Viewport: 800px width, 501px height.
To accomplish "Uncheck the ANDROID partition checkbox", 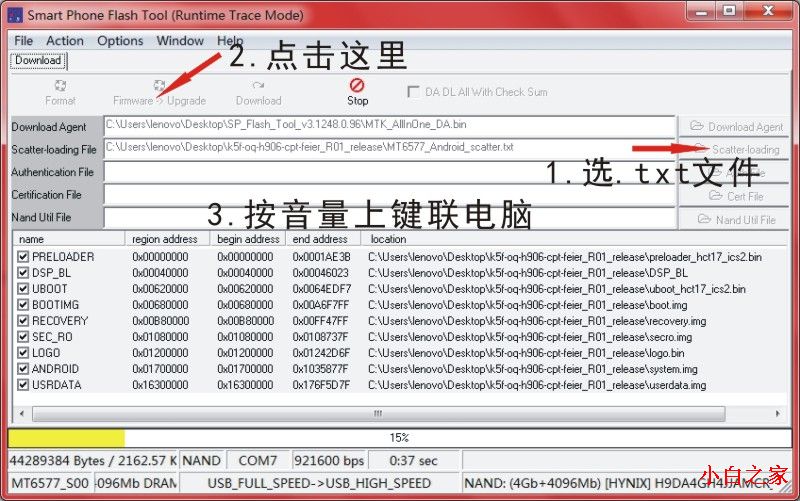I will click(23, 369).
